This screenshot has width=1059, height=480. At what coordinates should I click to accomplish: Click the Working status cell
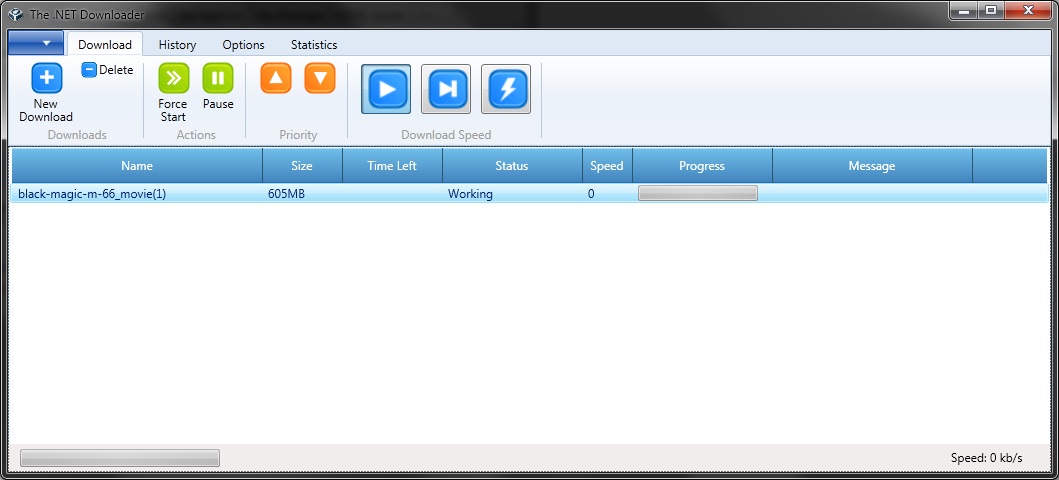point(470,194)
